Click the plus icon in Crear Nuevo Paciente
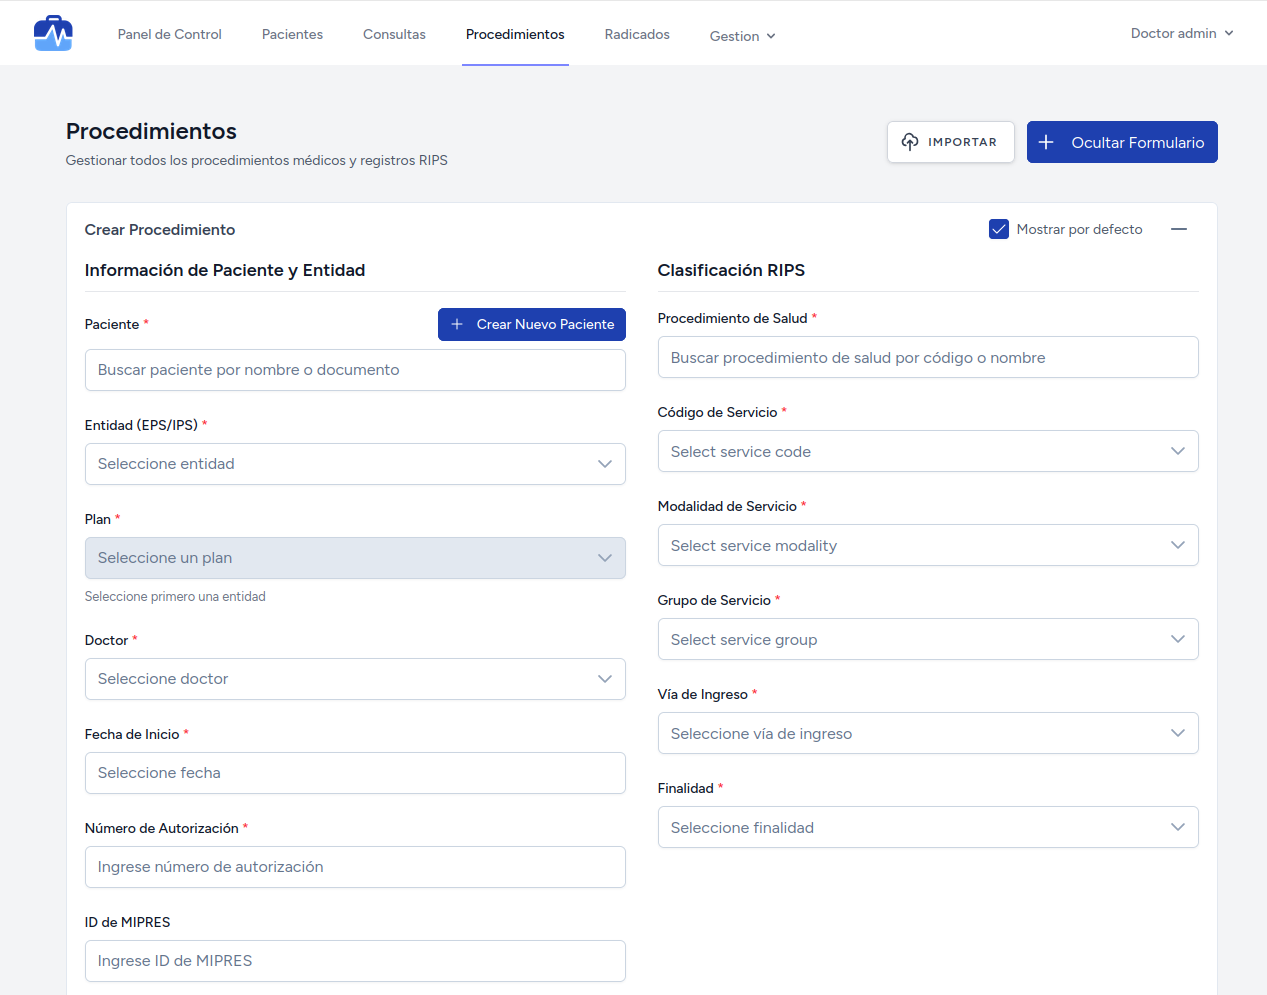This screenshot has height=995, width=1267. [457, 324]
